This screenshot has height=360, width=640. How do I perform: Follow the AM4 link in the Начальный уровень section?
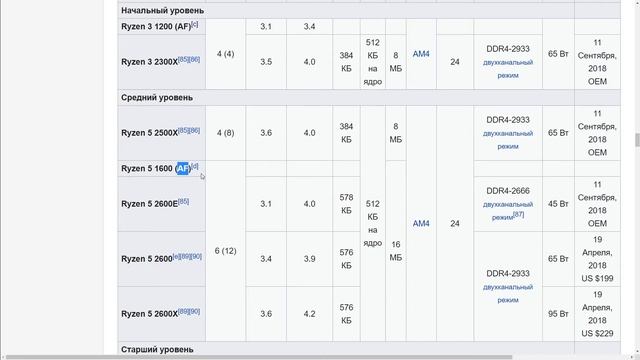(x=421, y=54)
